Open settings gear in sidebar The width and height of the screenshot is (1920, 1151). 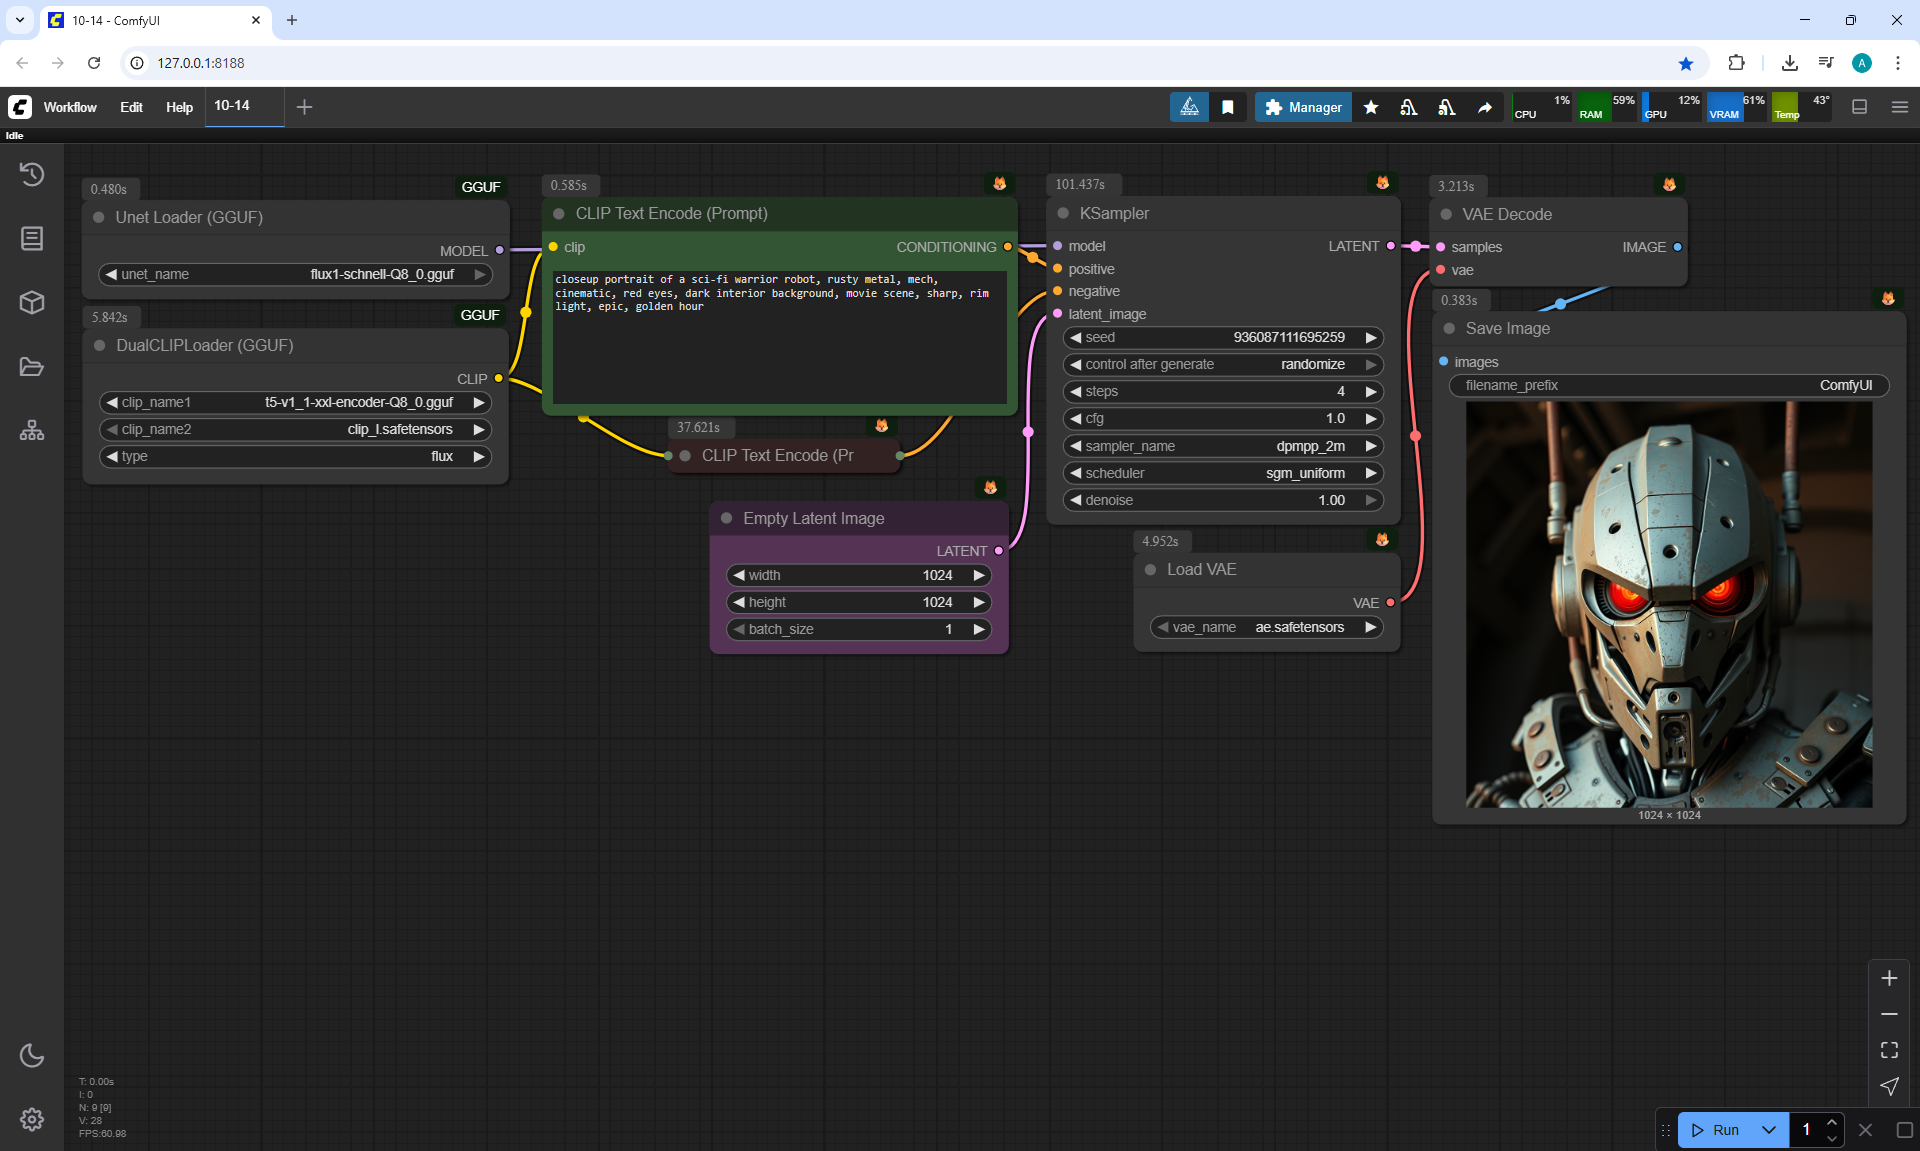tap(32, 1119)
